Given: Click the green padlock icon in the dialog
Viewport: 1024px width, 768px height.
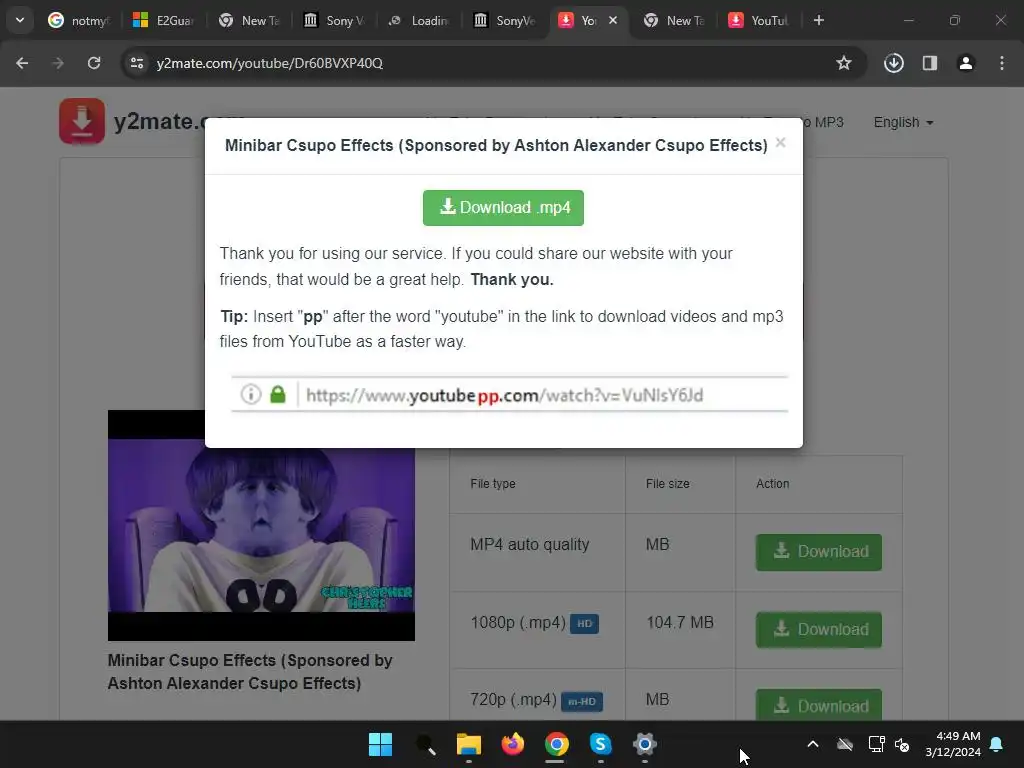Looking at the screenshot, I should click(278, 394).
